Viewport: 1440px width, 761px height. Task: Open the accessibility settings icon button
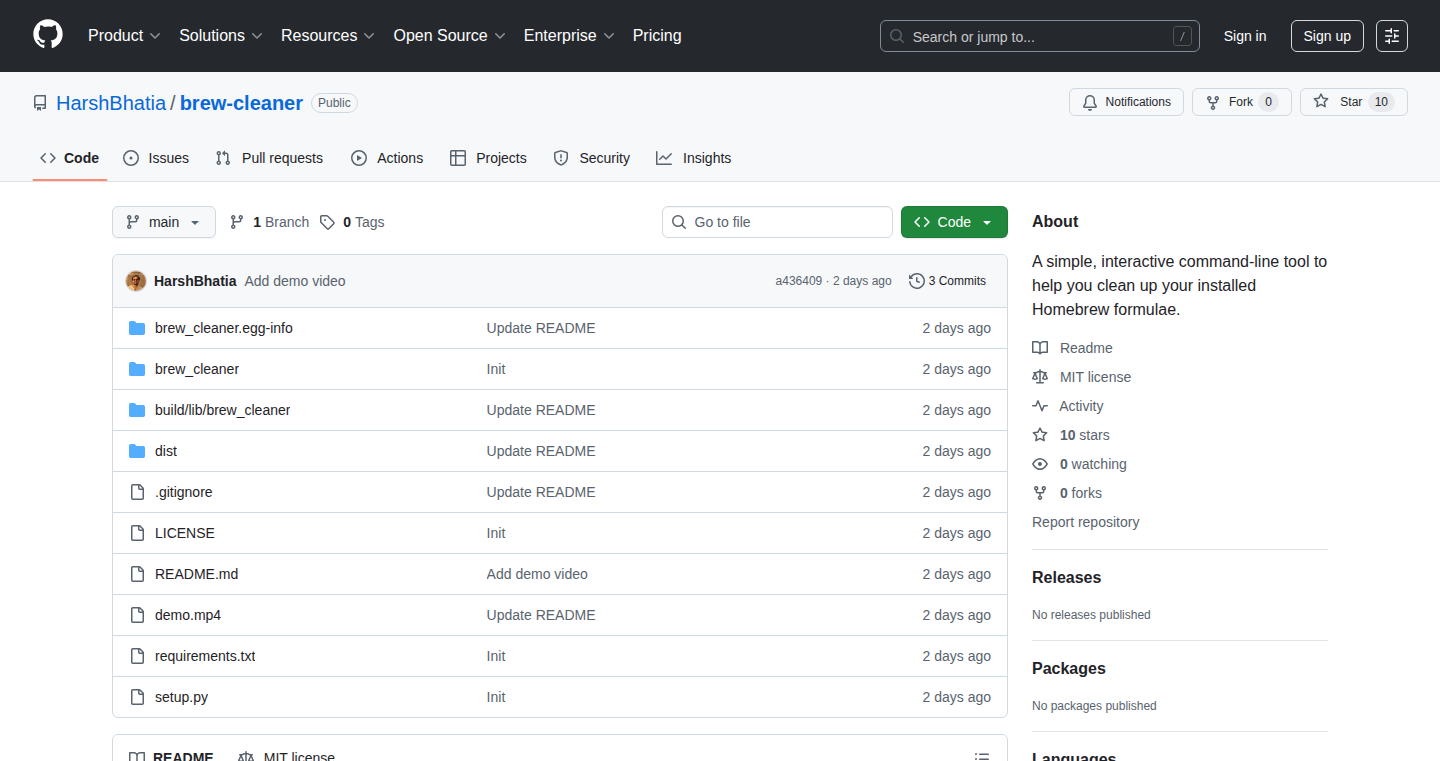(1392, 36)
